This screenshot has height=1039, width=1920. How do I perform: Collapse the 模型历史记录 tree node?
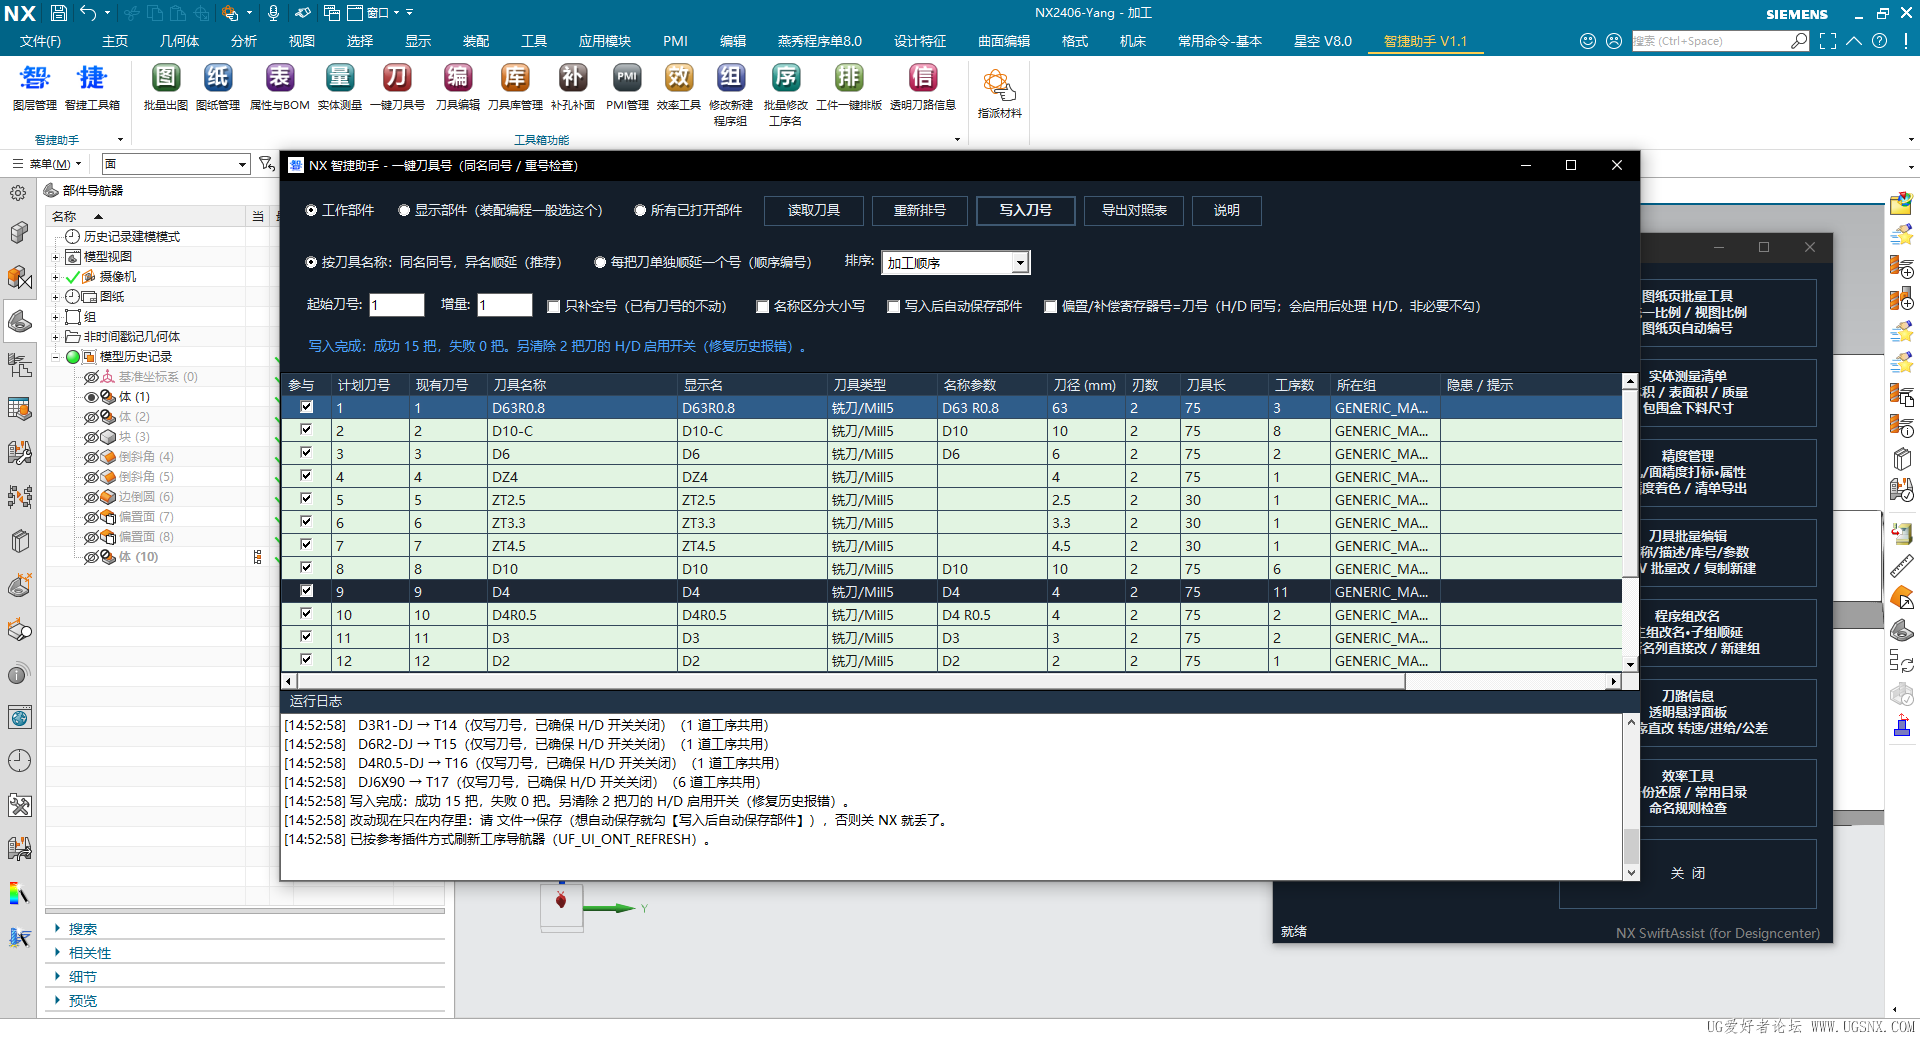[x=56, y=357]
